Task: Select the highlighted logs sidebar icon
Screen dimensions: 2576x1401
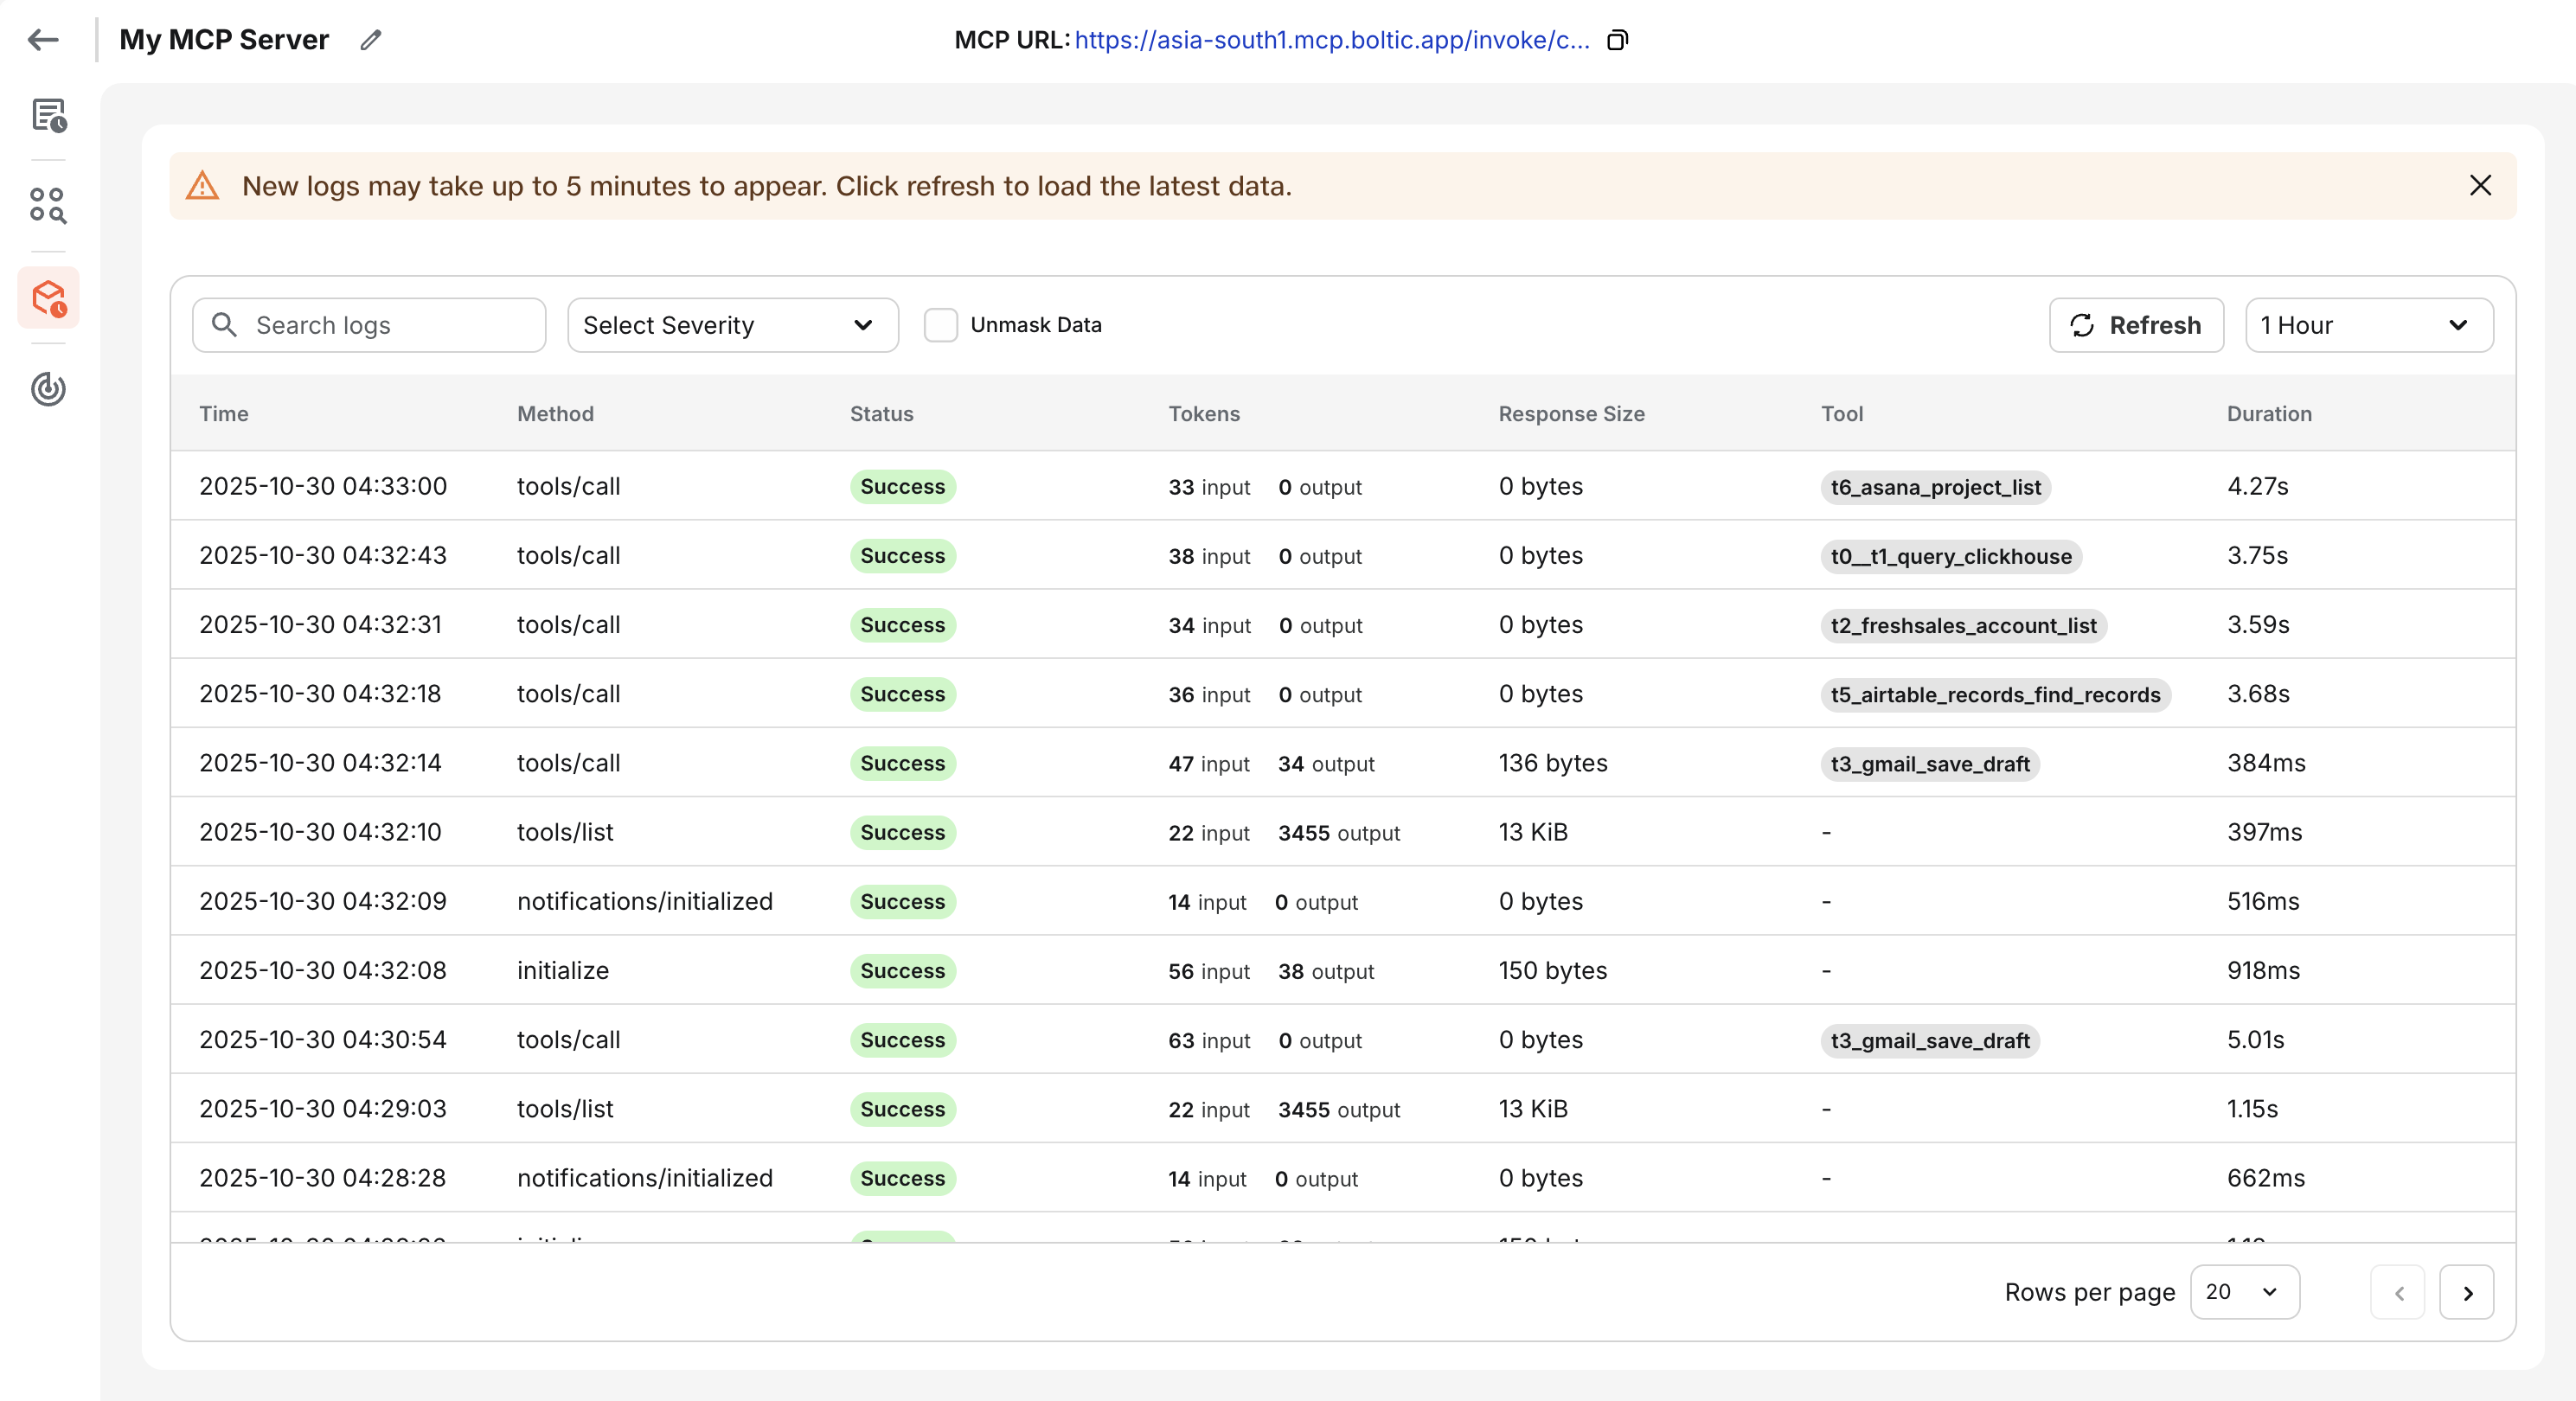Action: point(48,298)
